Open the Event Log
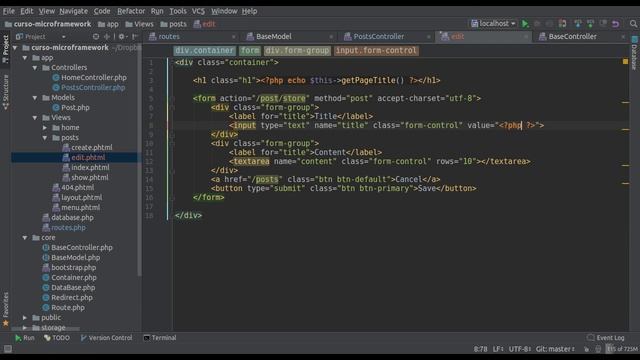The height and width of the screenshot is (360, 640). click(606, 338)
